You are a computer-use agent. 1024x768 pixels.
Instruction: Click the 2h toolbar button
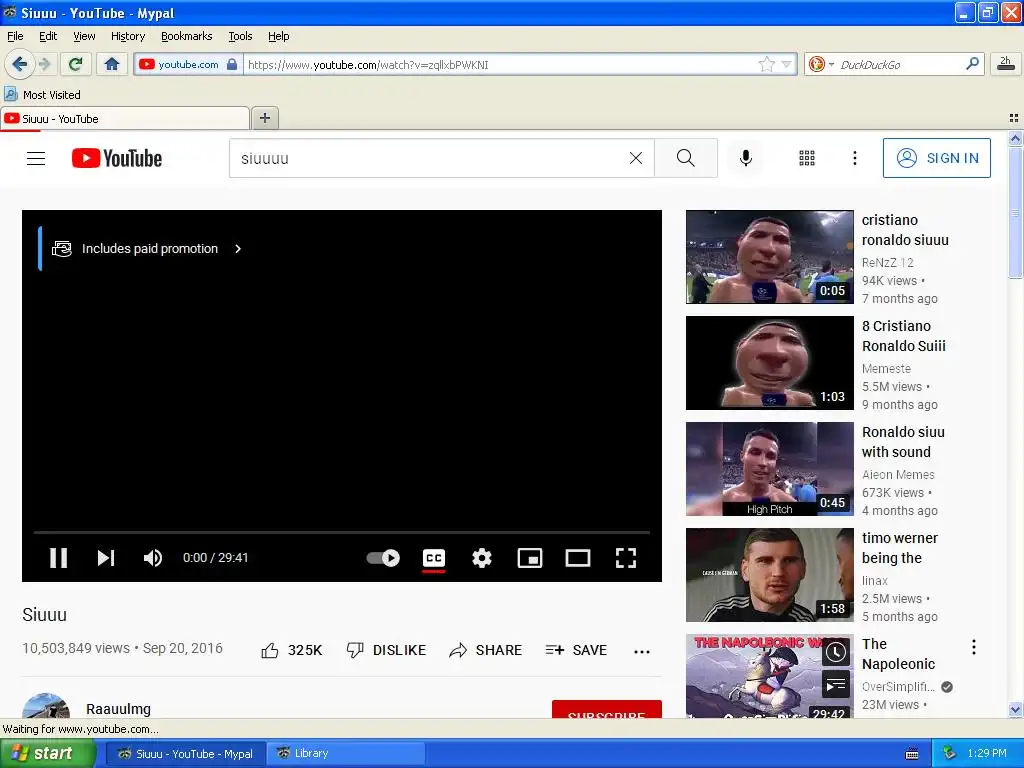pyautogui.click(x=1006, y=64)
